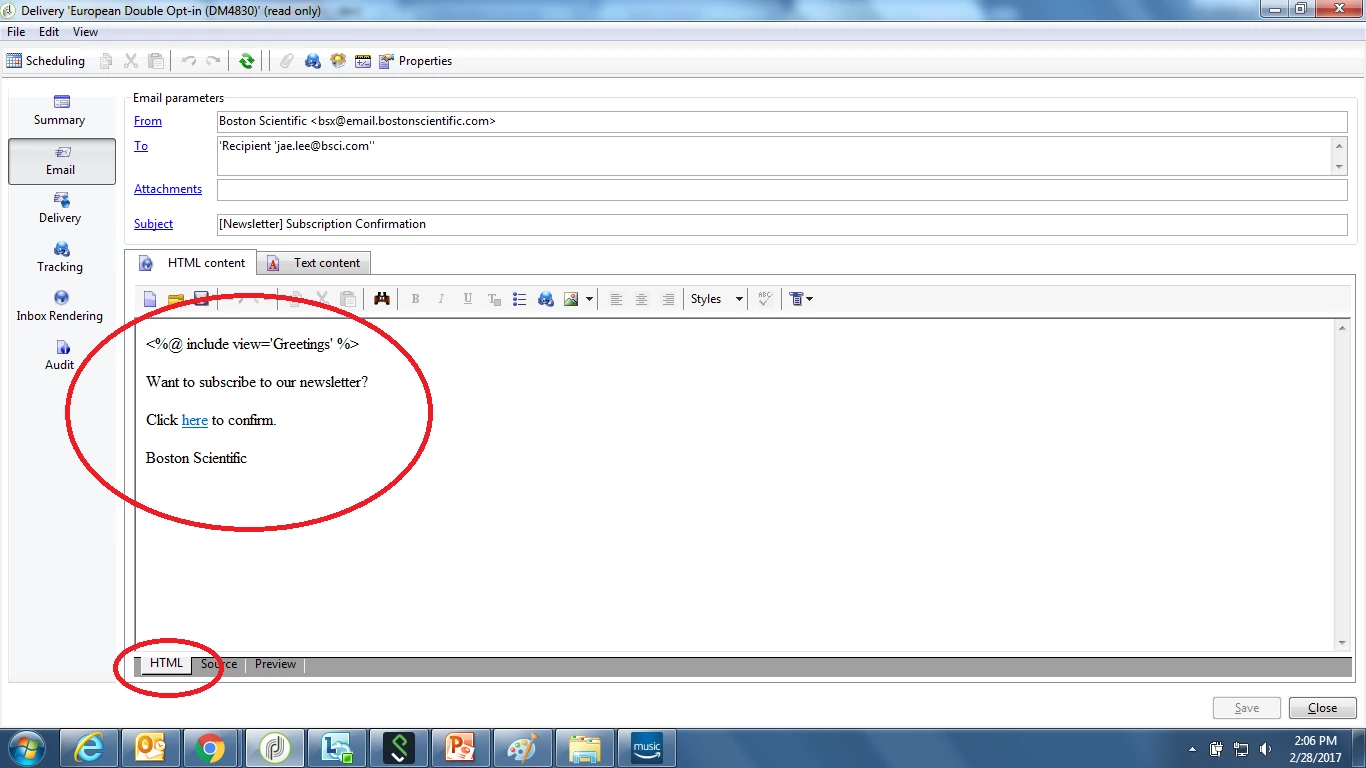Click the Attachments input field
The height and width of the screenshot is (768, 1366).
782,190
